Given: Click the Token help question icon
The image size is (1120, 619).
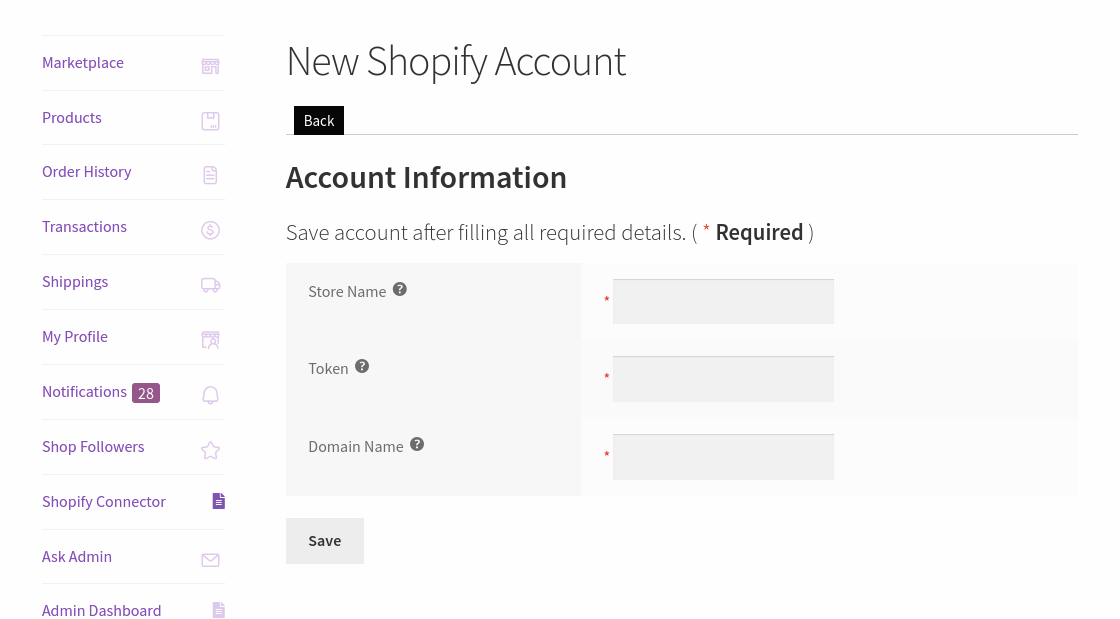Looking at the screenshot, I should coord(362,366).
